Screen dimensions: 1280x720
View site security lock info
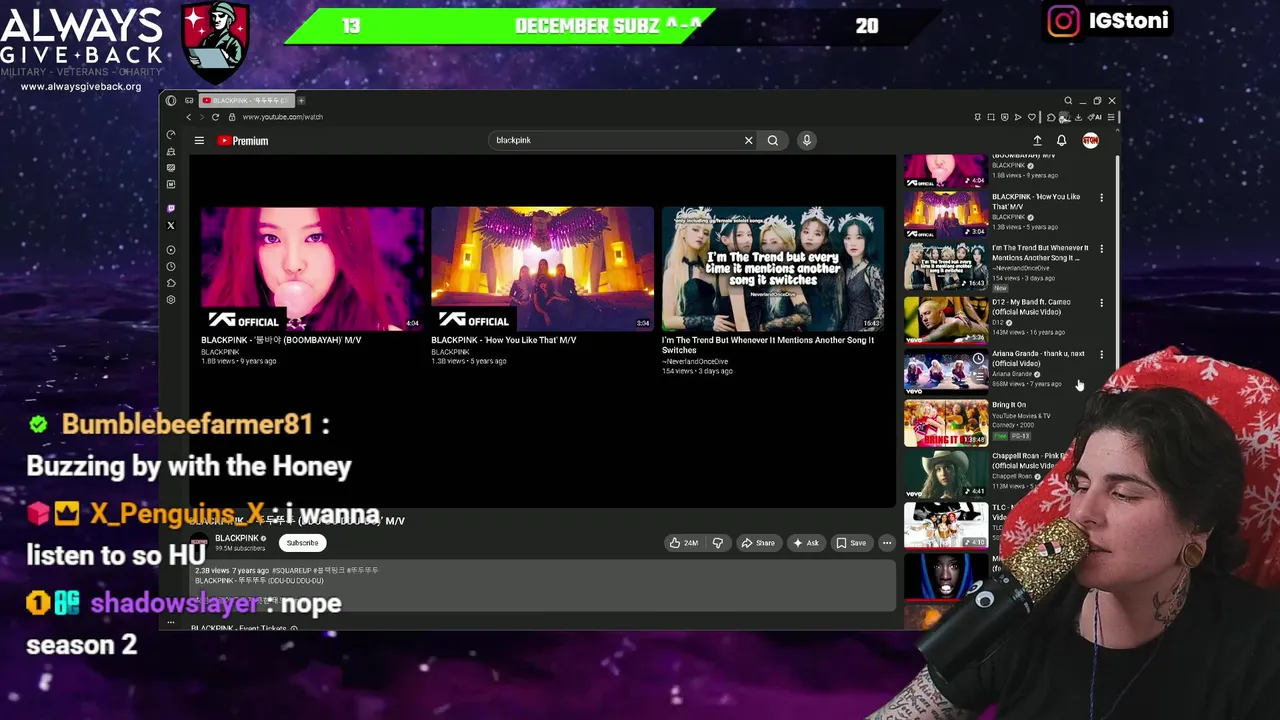coord(232,117)
